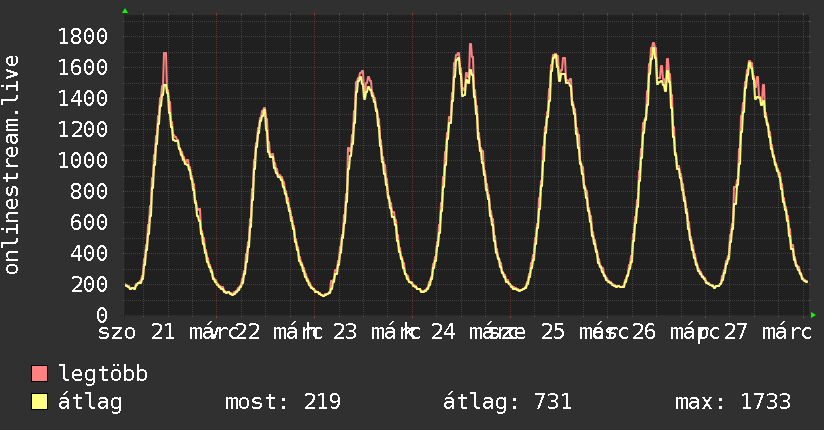Click the átlag: 731 statistic
This screenshot has height=430, width=824.
pos(508,402)
